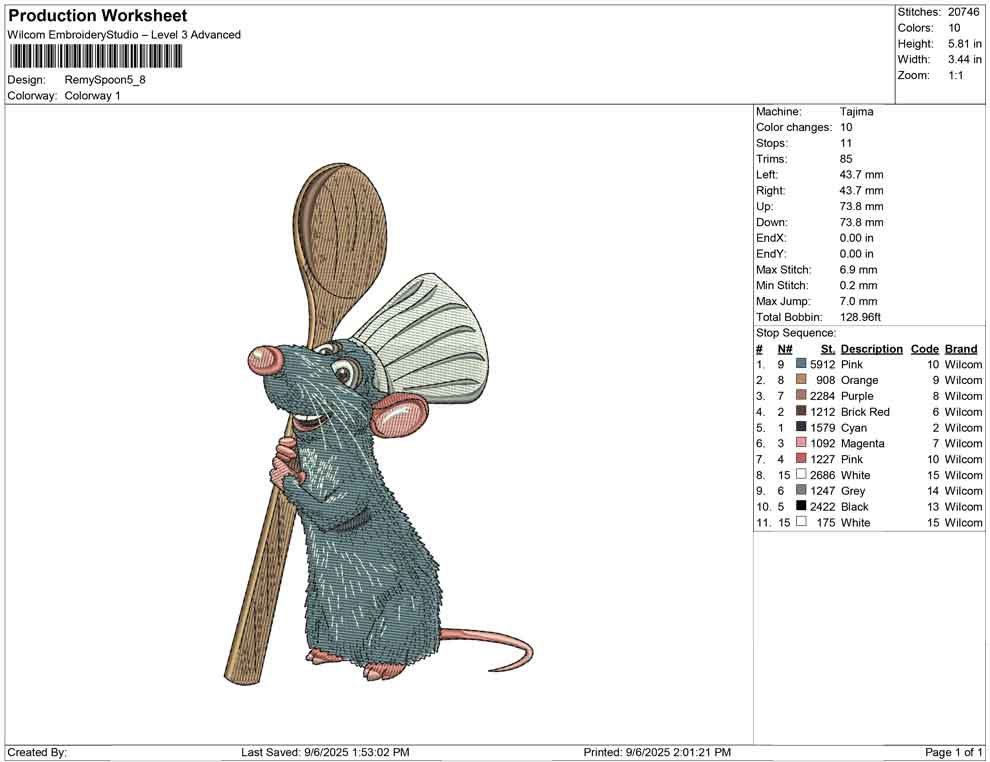
Task: Click the stitch count "908" for Orange
Action: tap(826, 380)
